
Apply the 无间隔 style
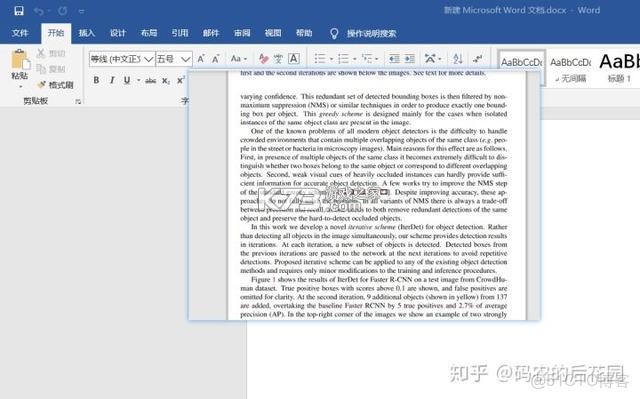coord(571,68)
